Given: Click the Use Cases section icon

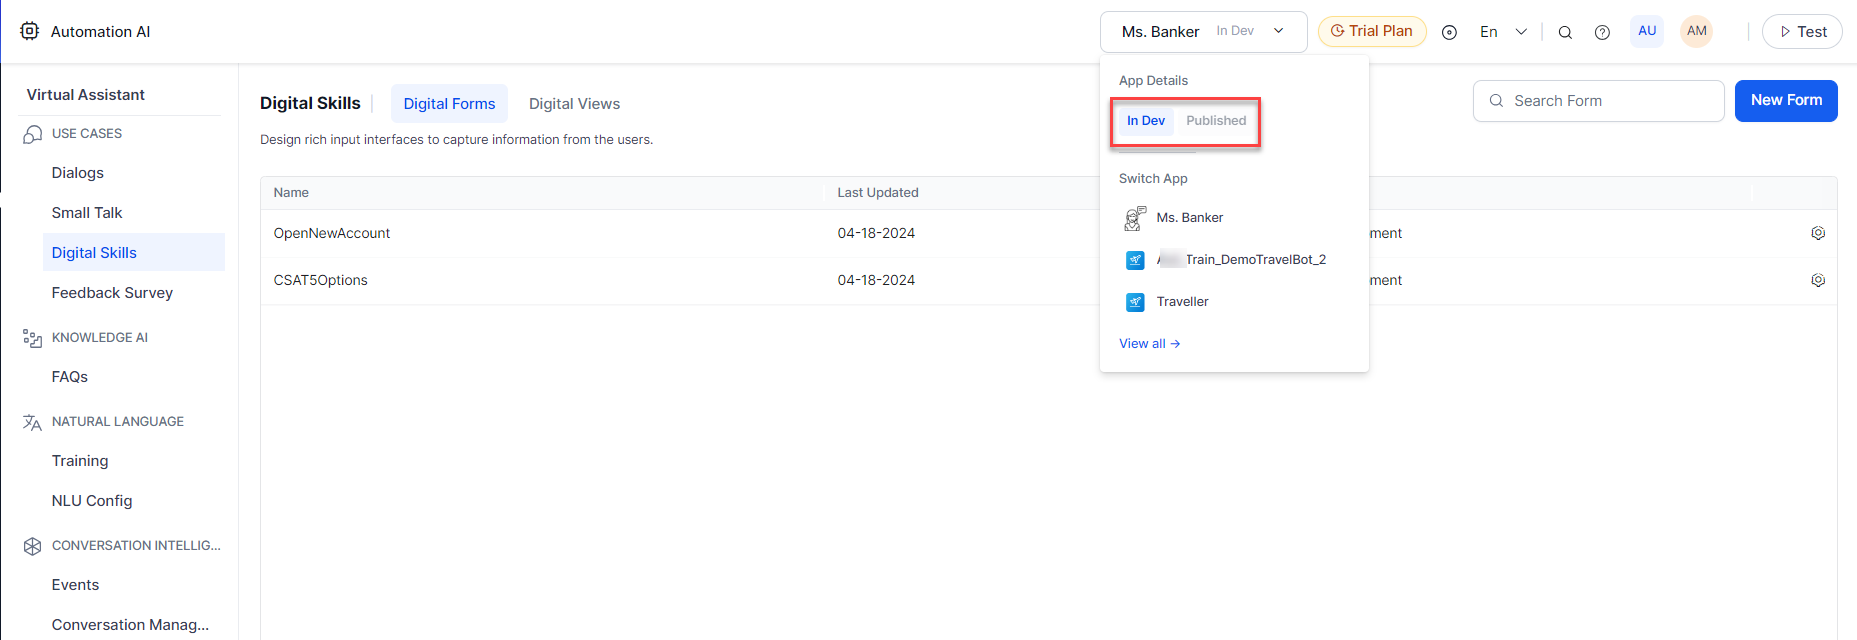Looking at the screenshot, I should coord(32,134).
